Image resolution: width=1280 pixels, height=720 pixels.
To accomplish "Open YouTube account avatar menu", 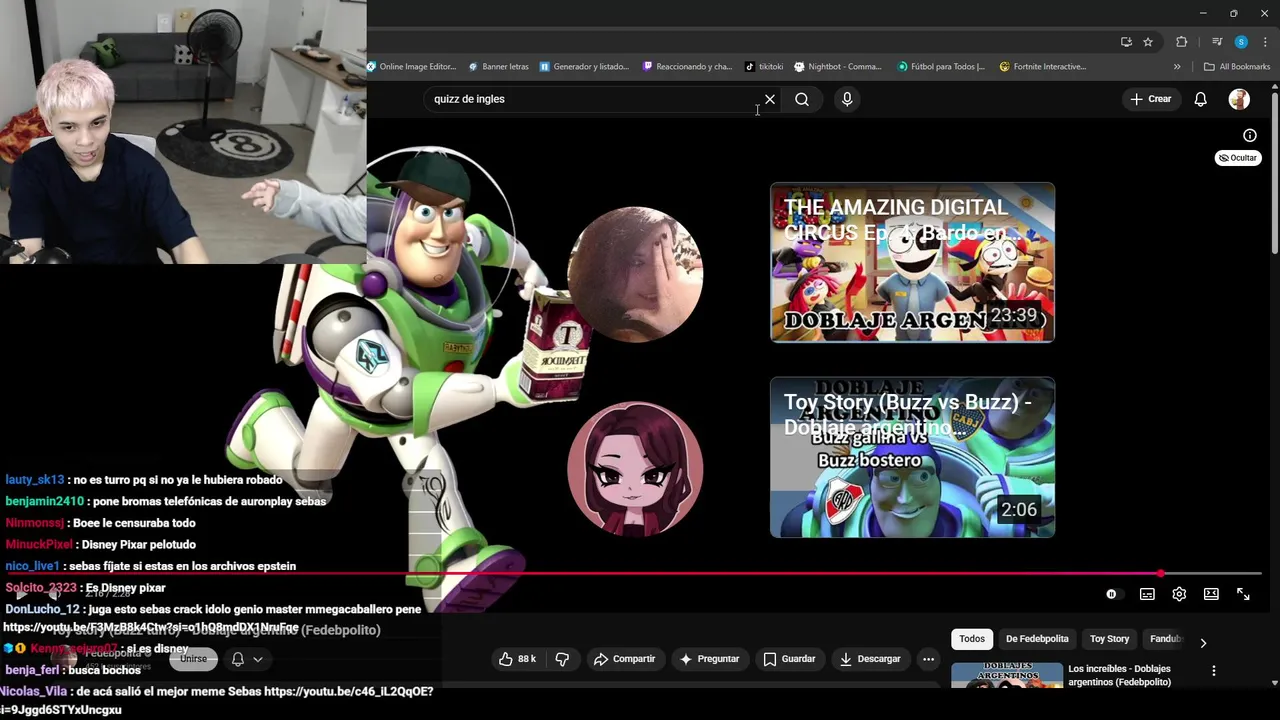I will (1239, 99).
